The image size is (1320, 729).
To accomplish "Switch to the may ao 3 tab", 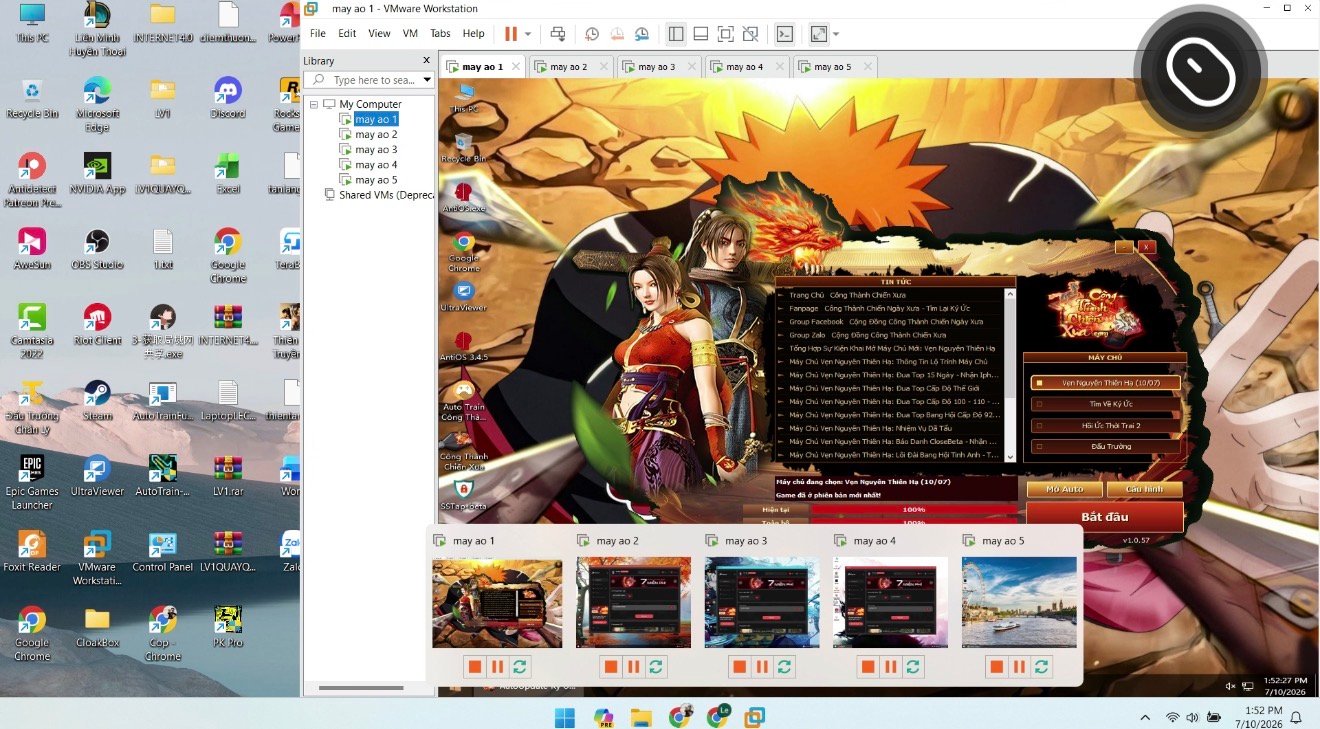I will point(658,67).
